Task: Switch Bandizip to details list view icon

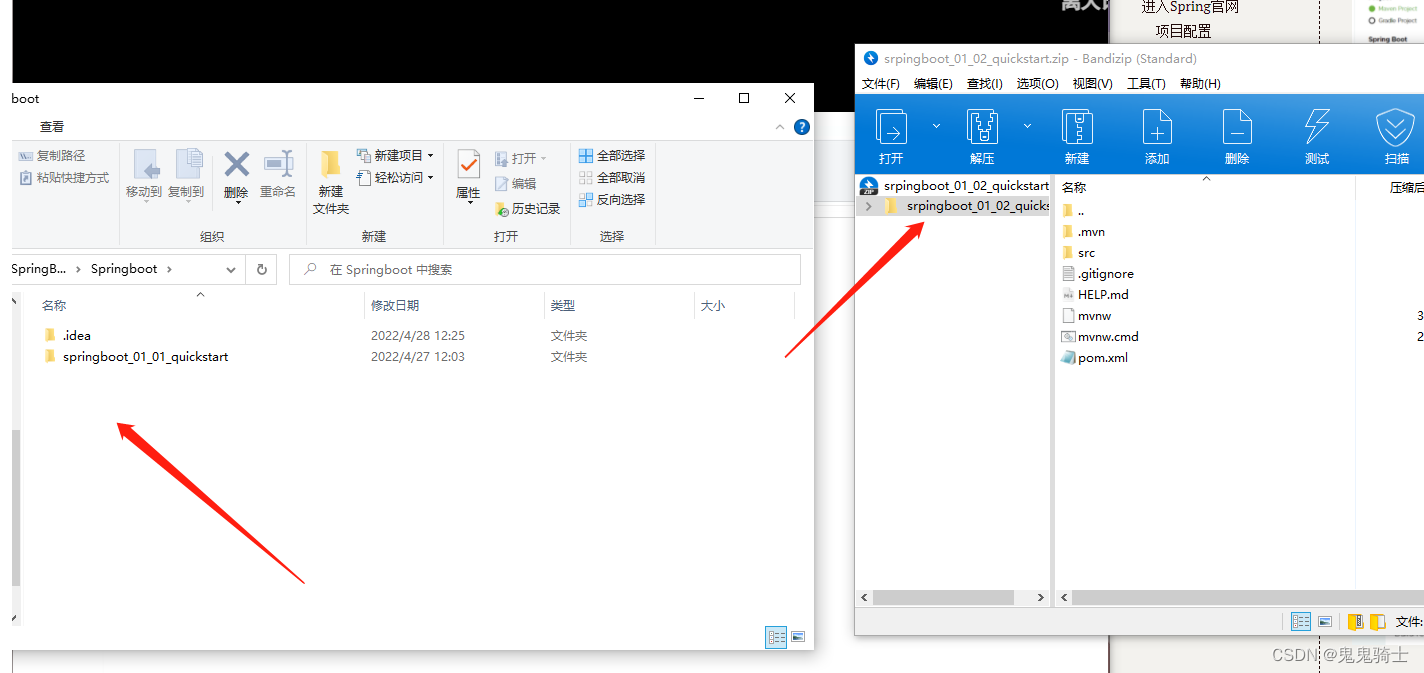Action: point(1301,622)
